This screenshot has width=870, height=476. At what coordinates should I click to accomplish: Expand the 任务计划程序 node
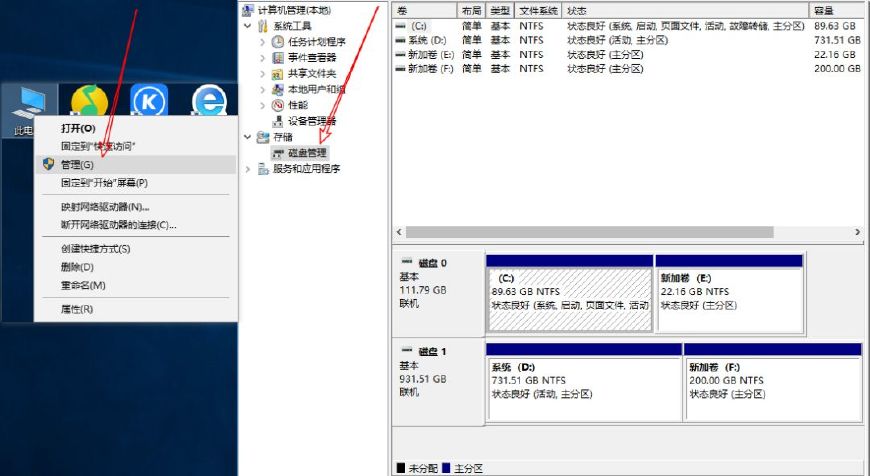pyautogui.click(x=262, y=42)
